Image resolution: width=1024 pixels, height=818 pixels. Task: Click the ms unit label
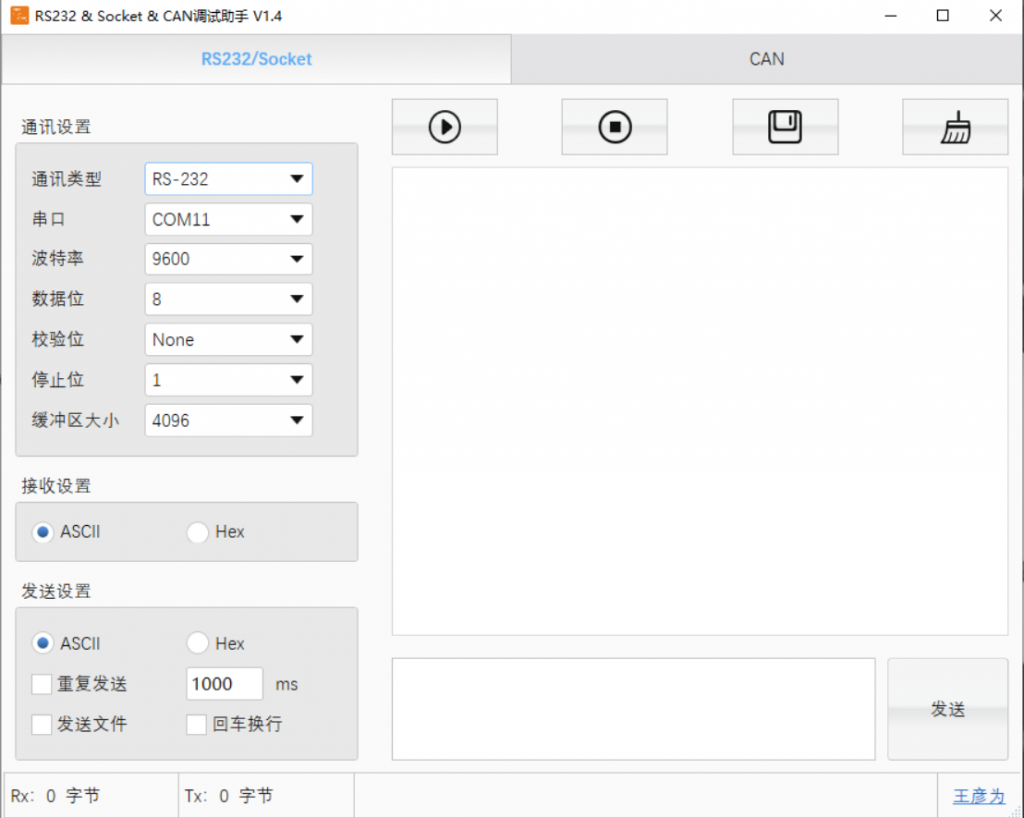[x=287, y=684]
